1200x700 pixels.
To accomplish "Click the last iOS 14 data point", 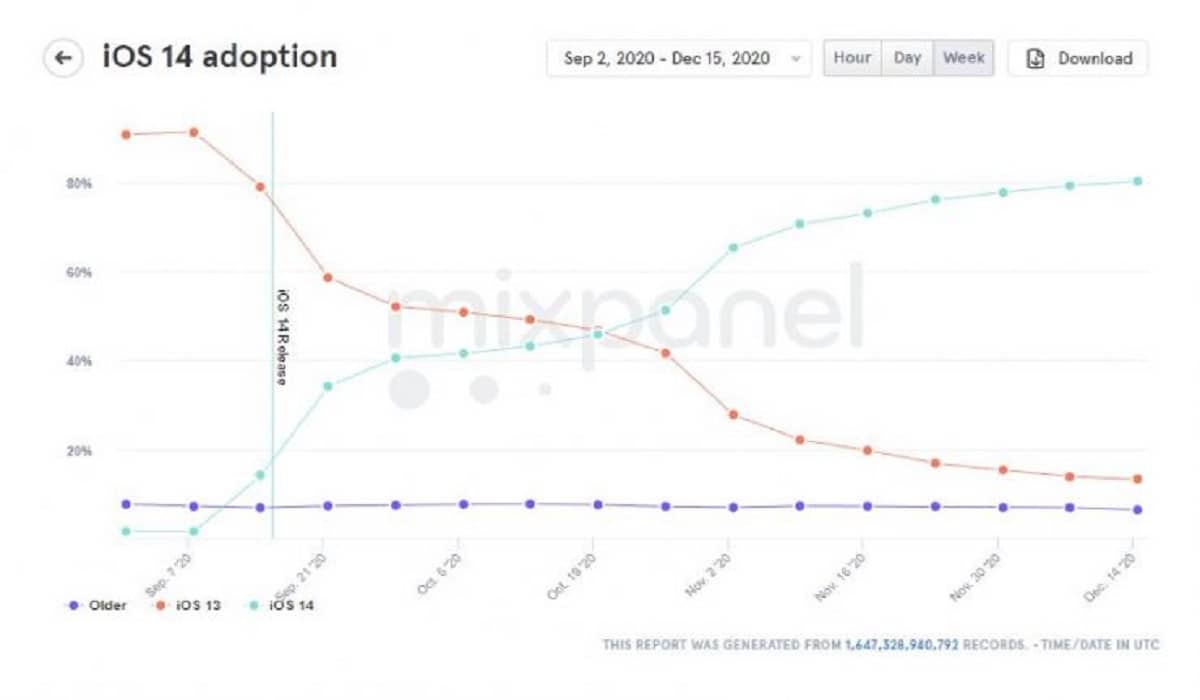I will click(1137, 181).
